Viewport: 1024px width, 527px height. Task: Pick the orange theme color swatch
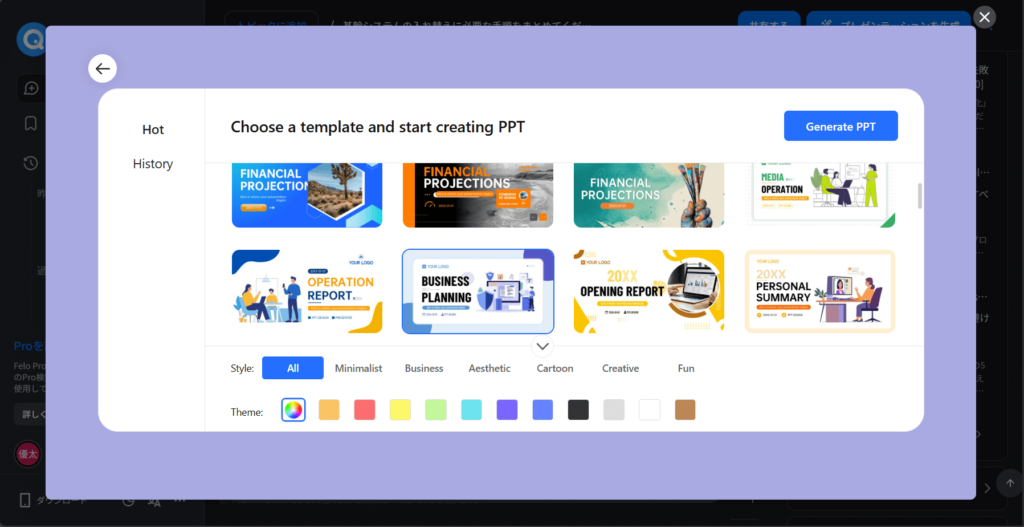(329, 410)
